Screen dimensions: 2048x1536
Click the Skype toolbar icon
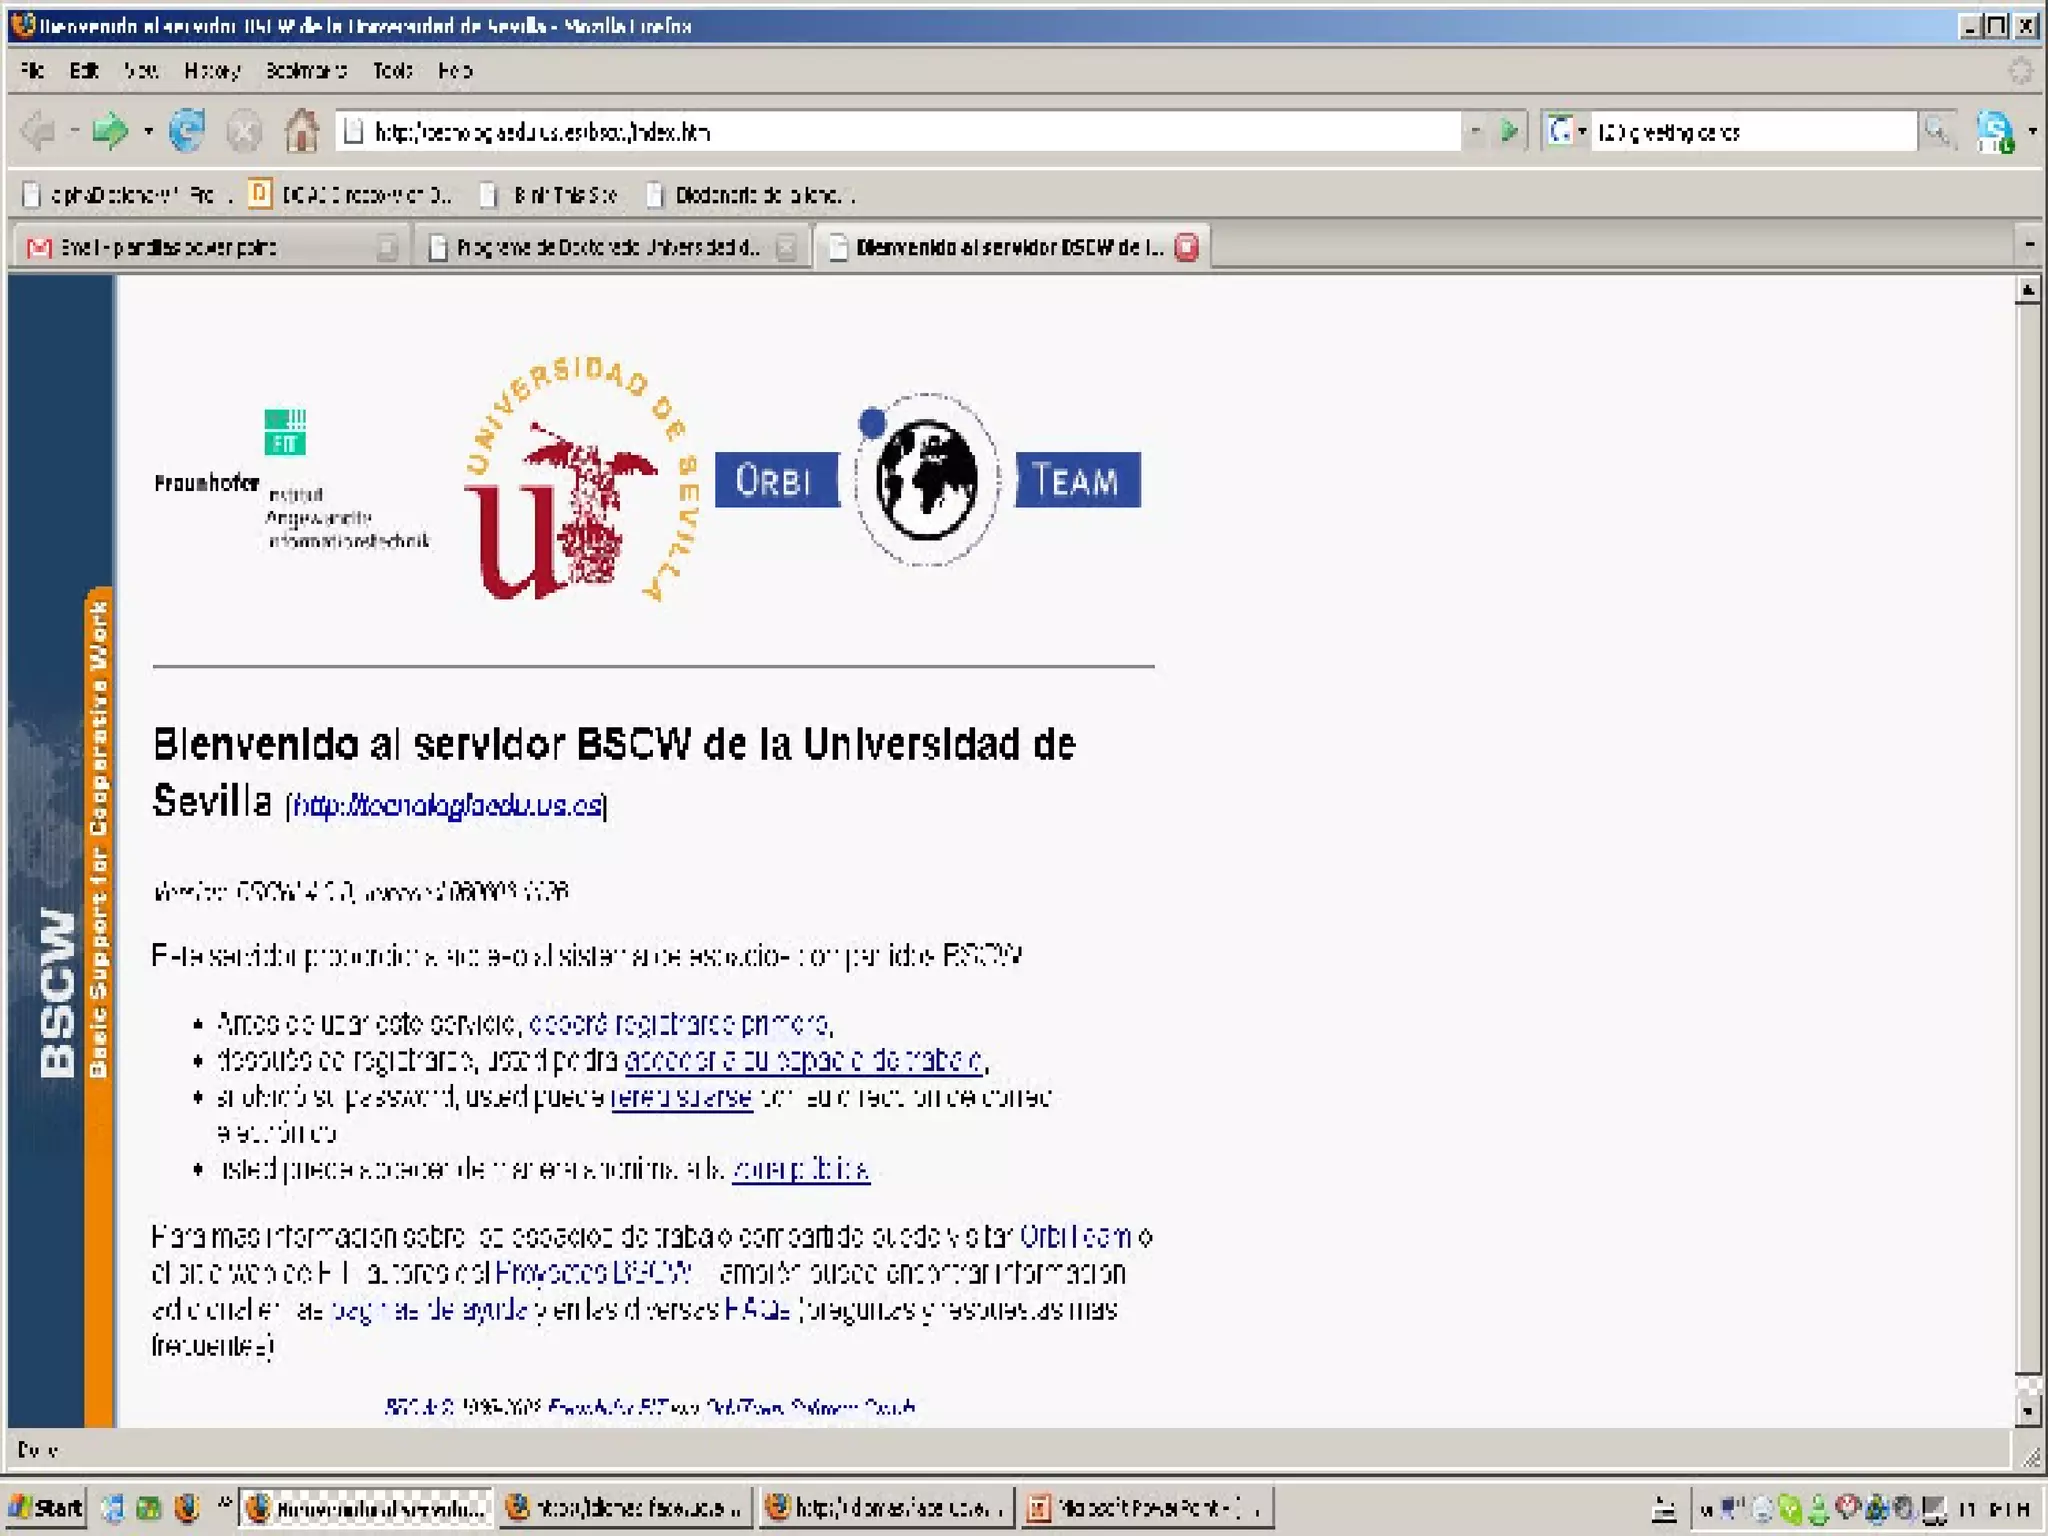point(1995,131)
